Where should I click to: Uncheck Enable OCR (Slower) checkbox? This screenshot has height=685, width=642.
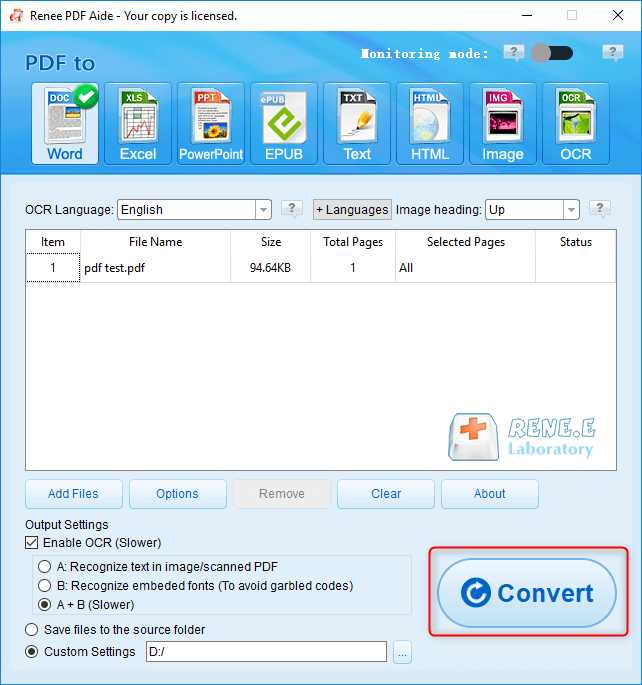(32, 543)
